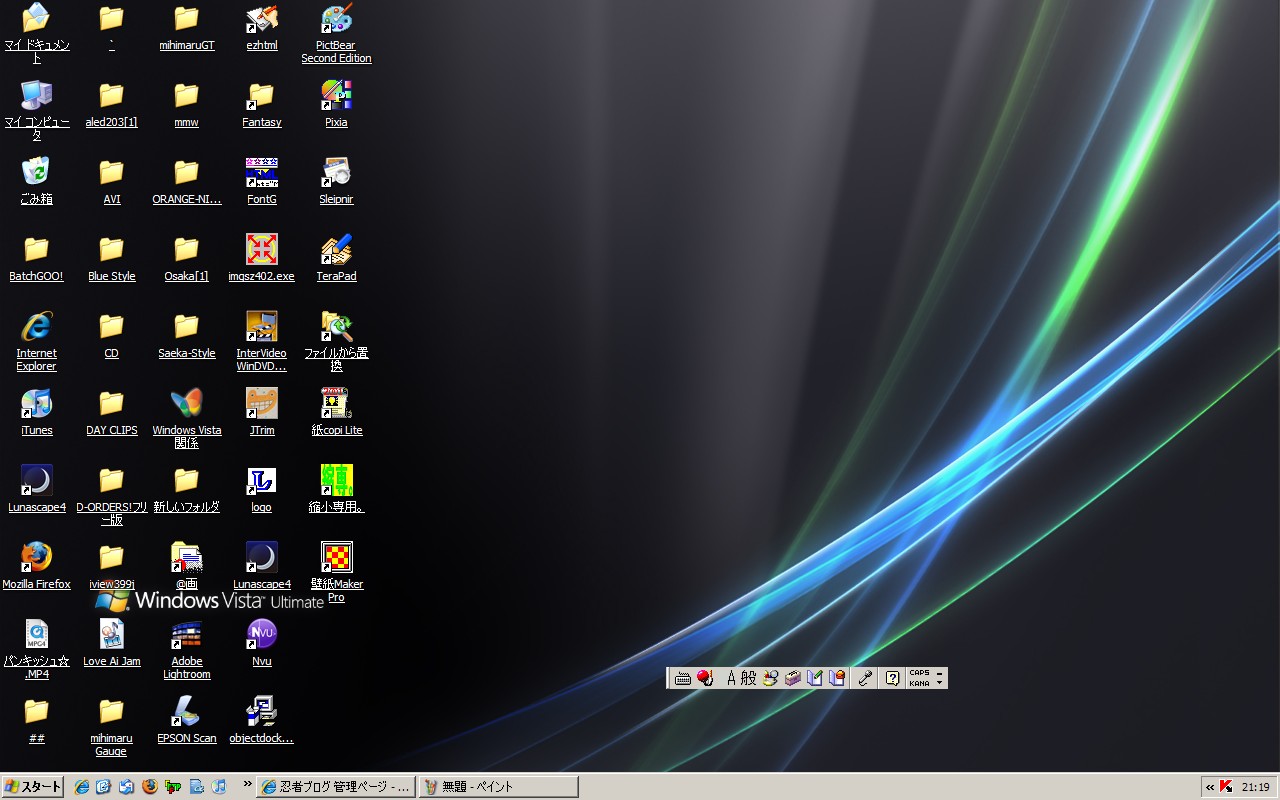Expand hidden system tray icons
Image resolution: width=1280 pixels, height=800 pixels.
[x=1210, y=787]
